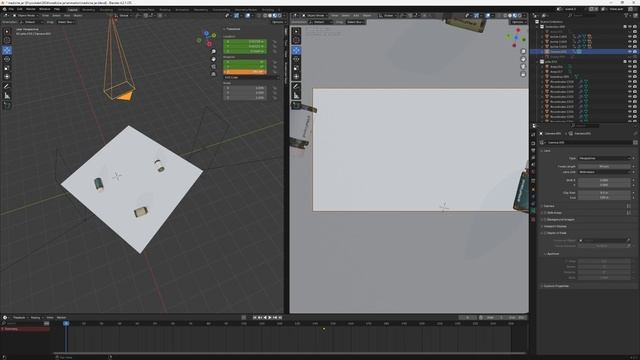This screenshot has width=640, height=360.
Task: Click blue playhead frame marker in timeline
Action: pos(66,323)
